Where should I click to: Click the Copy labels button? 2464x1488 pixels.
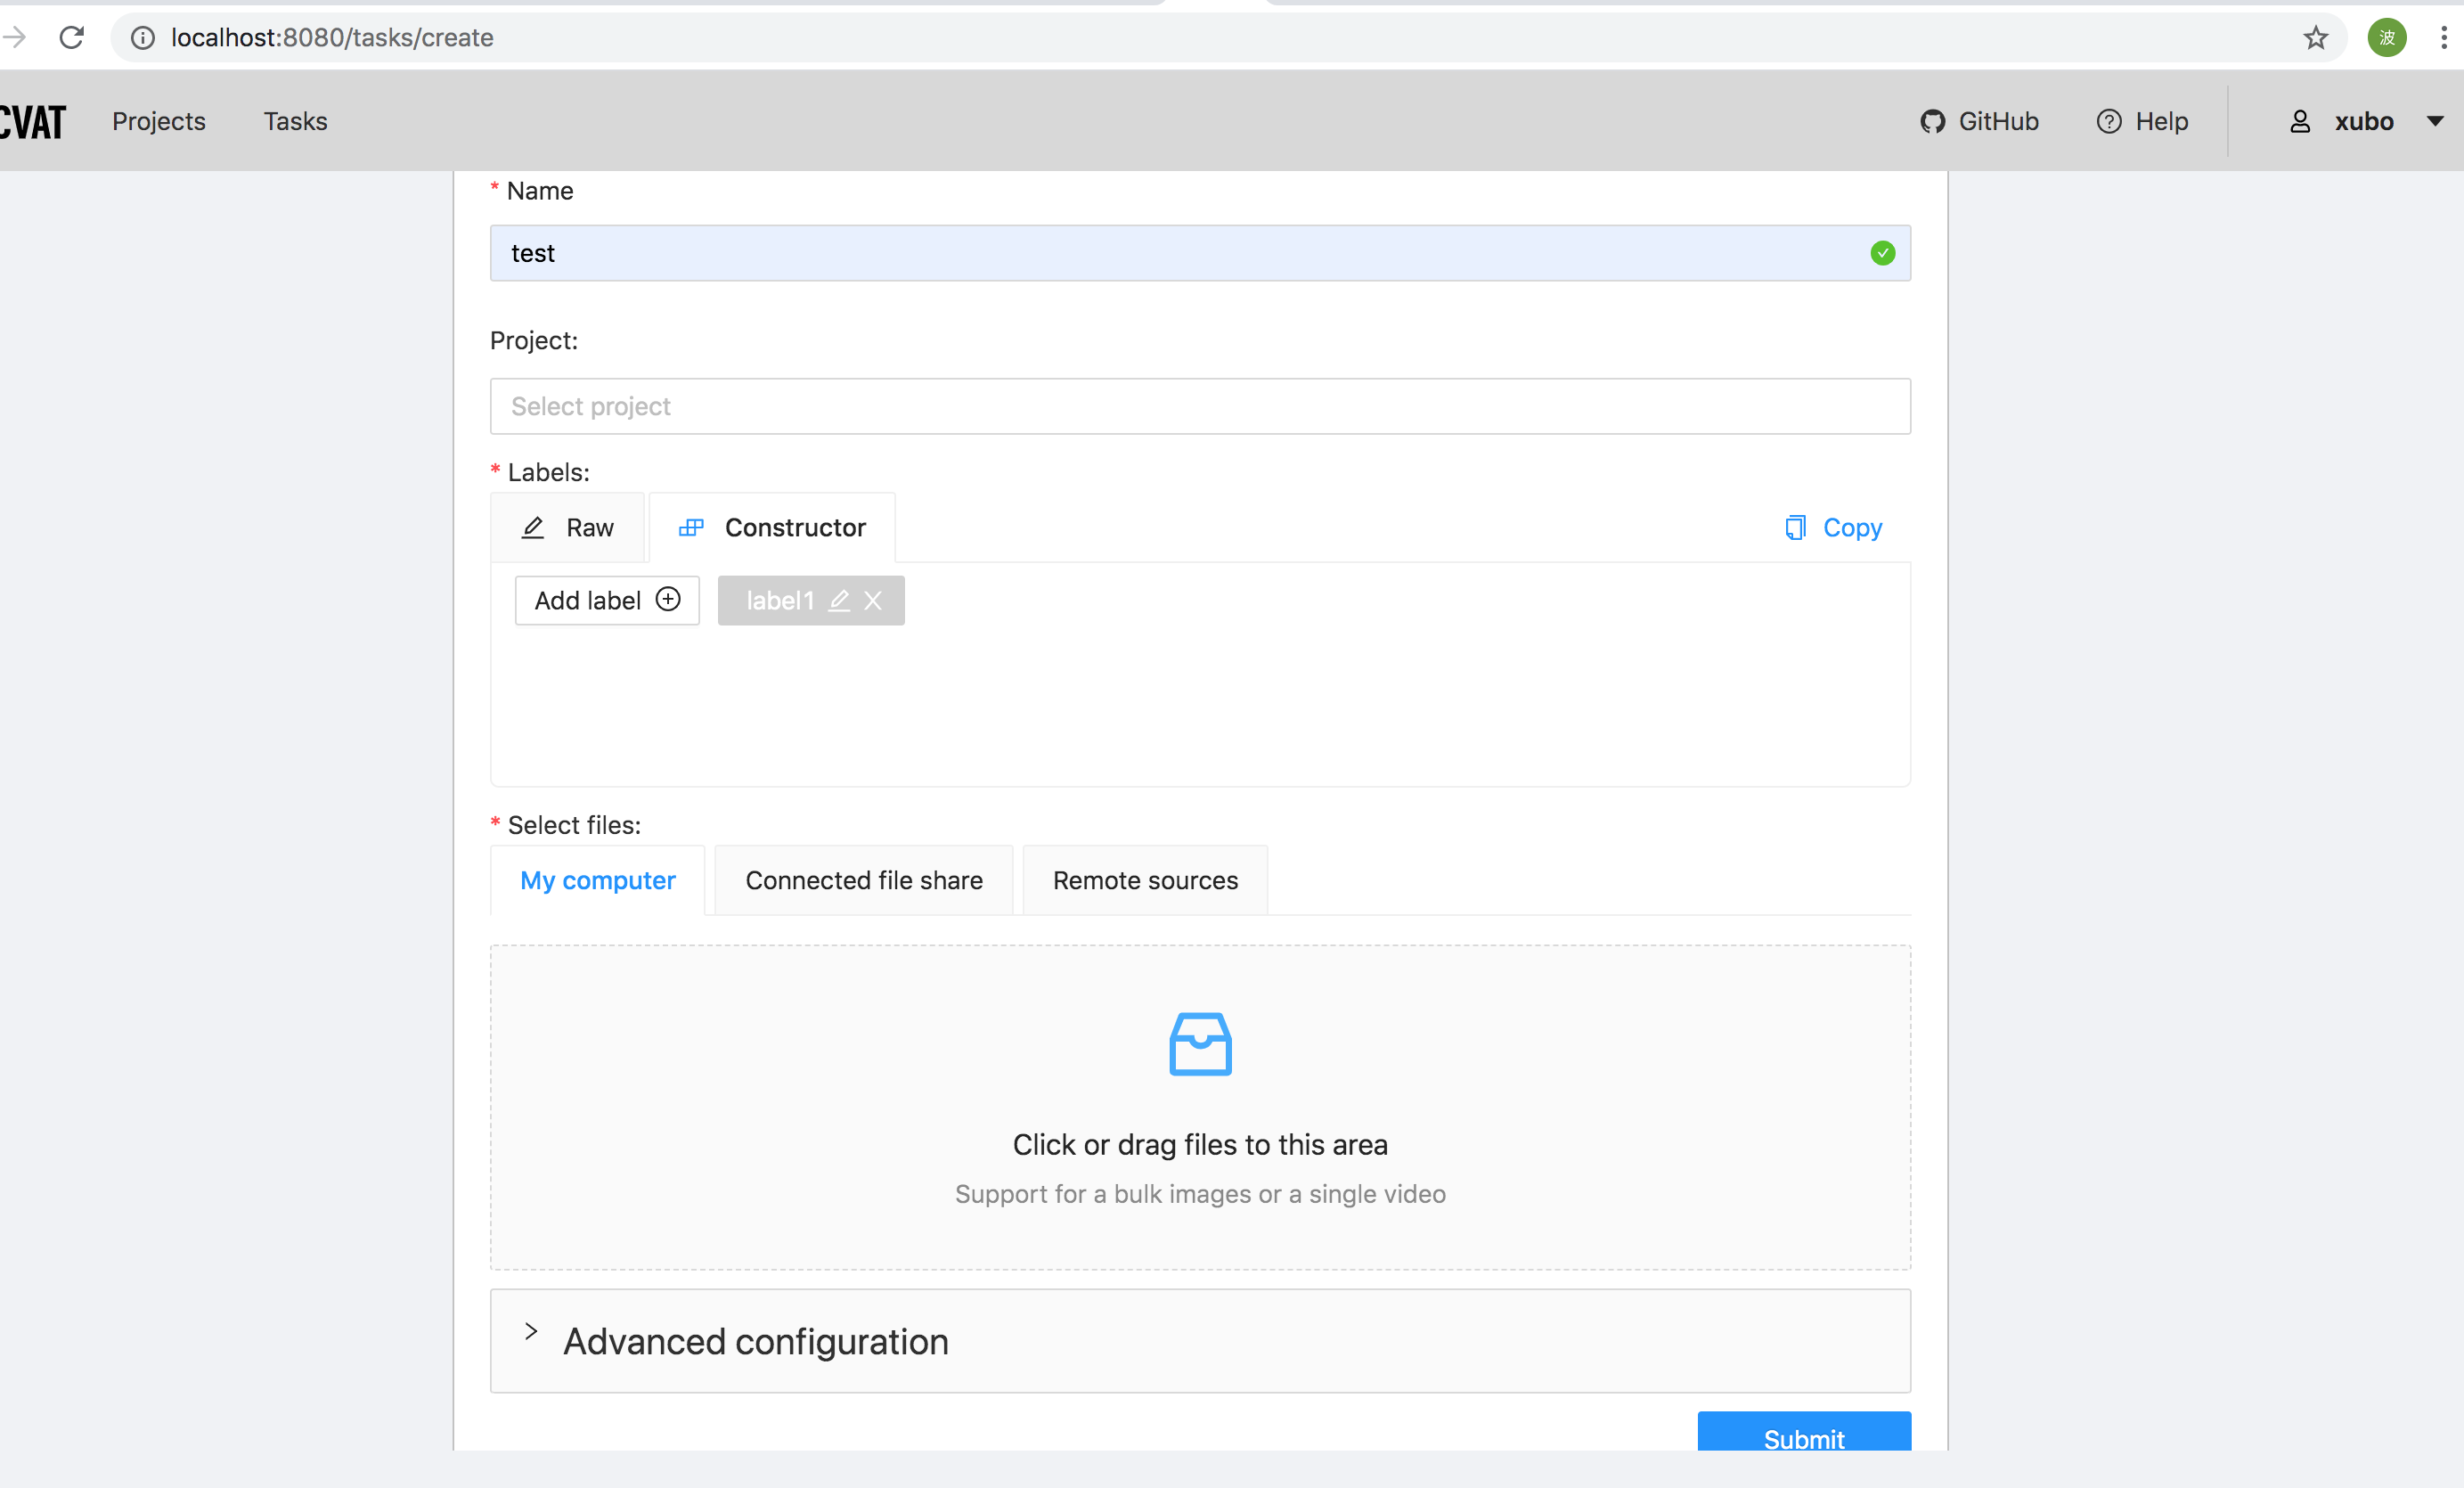tap(1833, 527)
